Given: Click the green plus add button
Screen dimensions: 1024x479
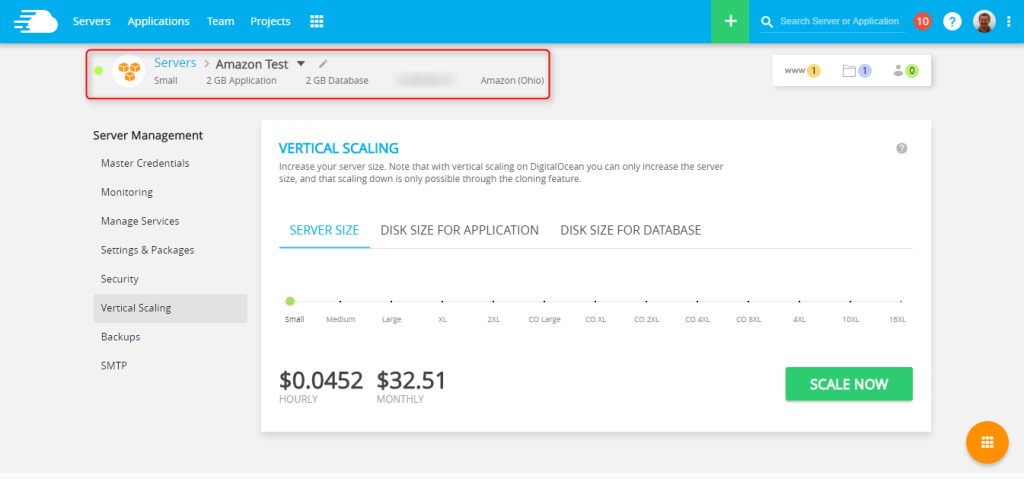Looking at the screenshot, I should [x=730, y=21].
